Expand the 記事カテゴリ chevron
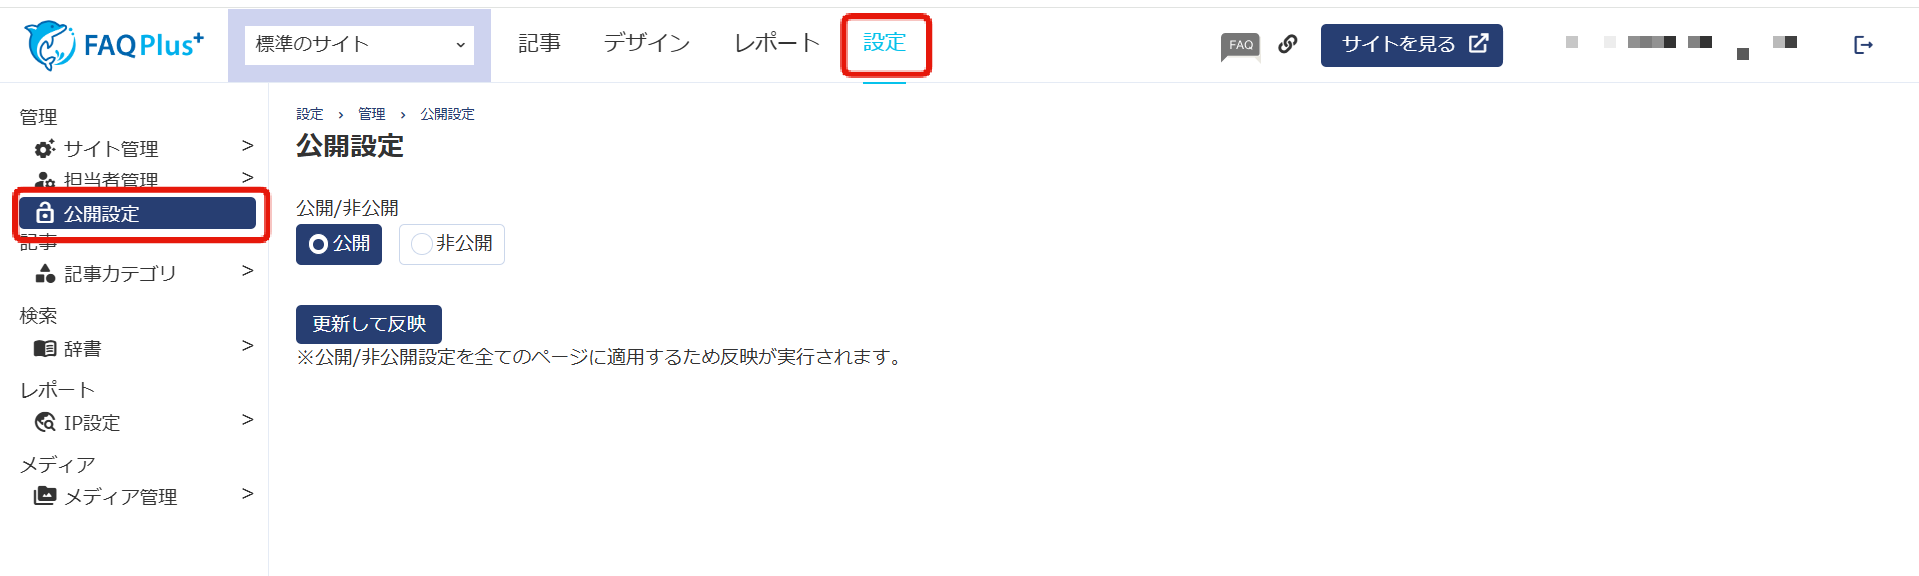 pos(247,271)
